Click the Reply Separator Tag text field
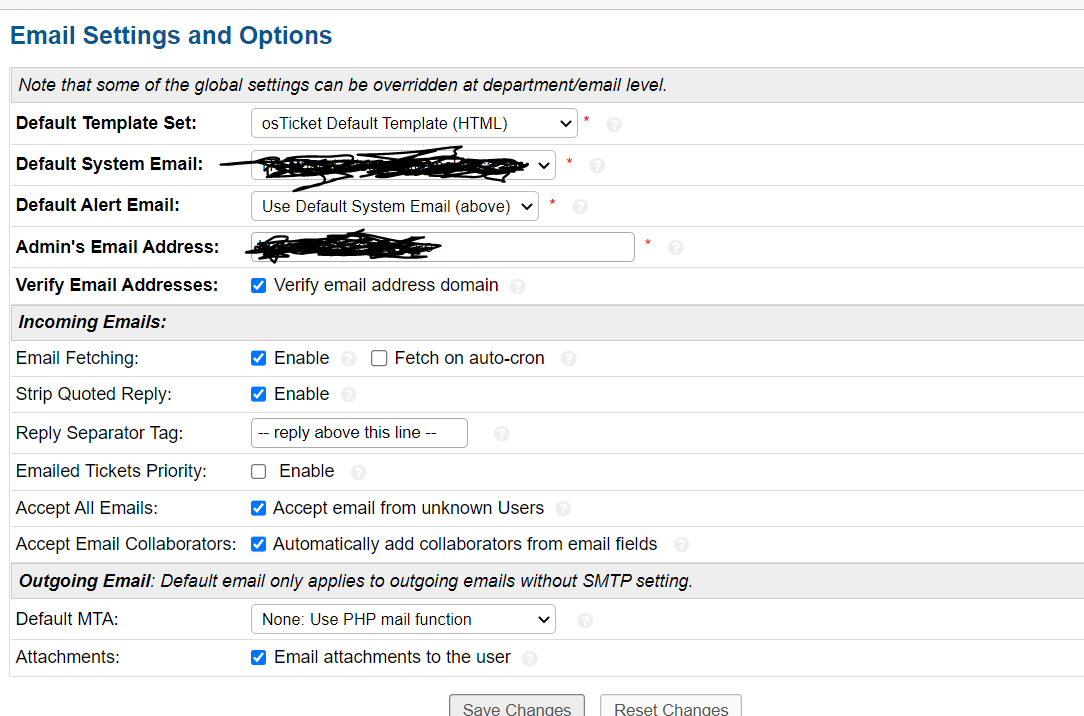The height and width of the screenshot is (716, 1084). [359, 433]
